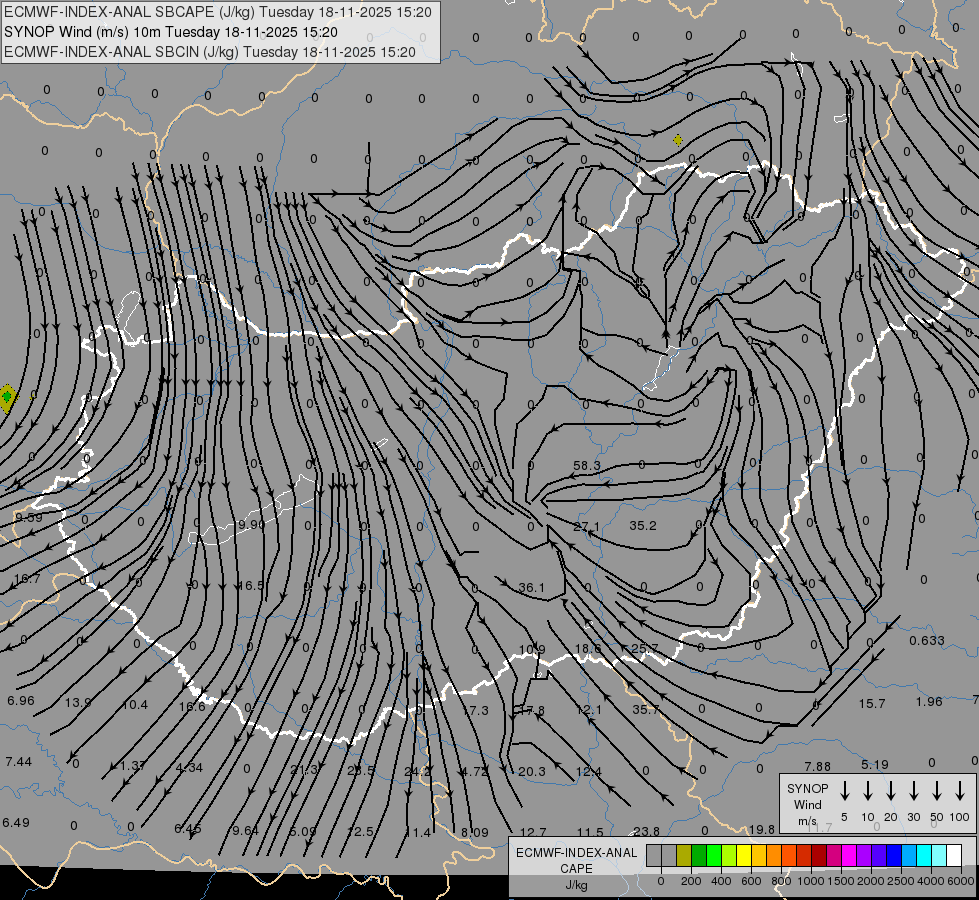Image resolution: width=979 pixels, height=900 pixels.
Task: Click the 13.9 value in the southwest
Action: coord(79,703)
